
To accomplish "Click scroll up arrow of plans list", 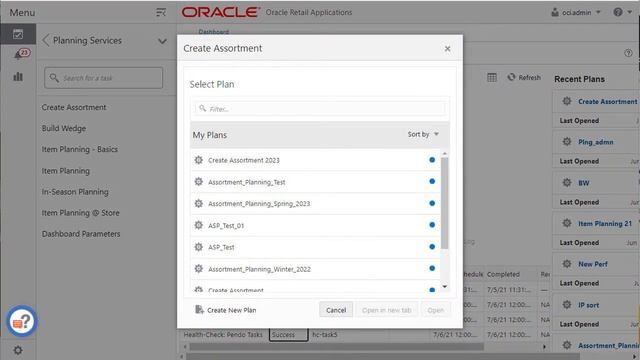I will click(x=444, y=154).
